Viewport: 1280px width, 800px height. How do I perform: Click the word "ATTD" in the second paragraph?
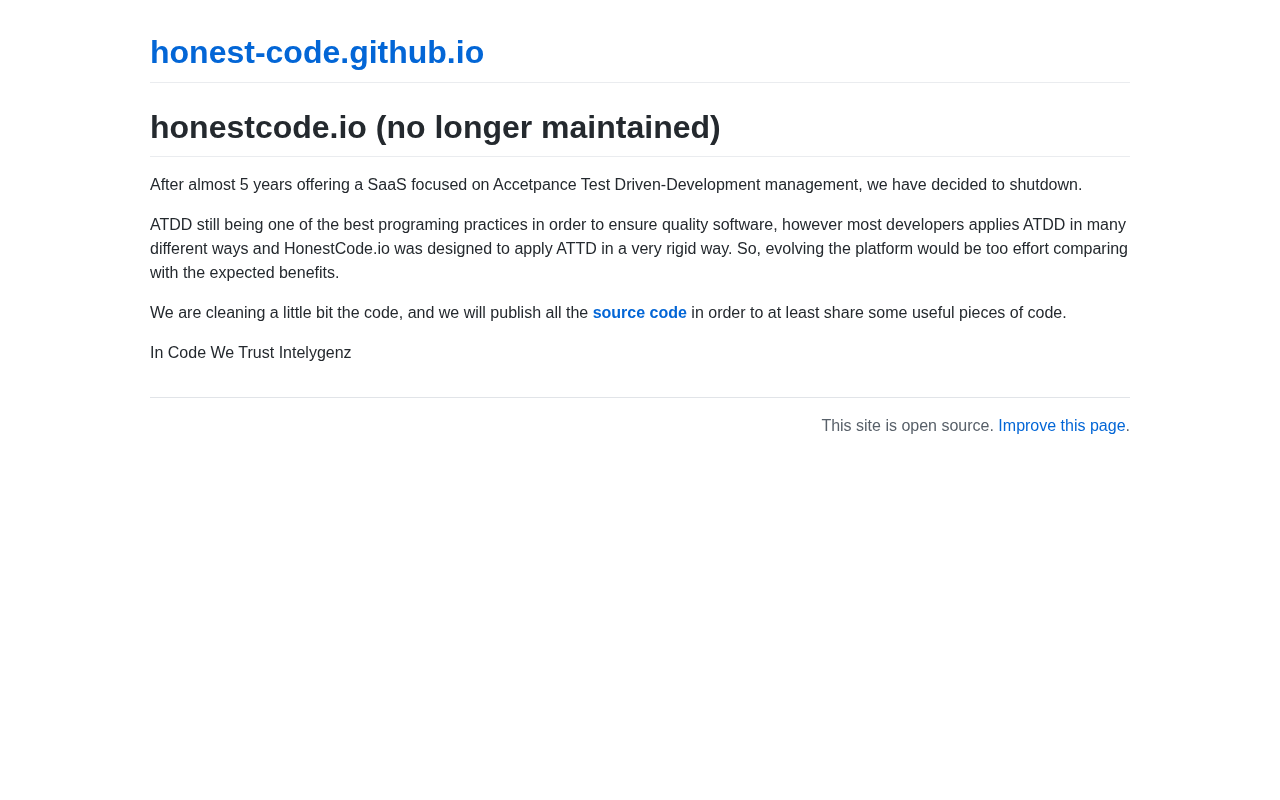coord(576,249)
